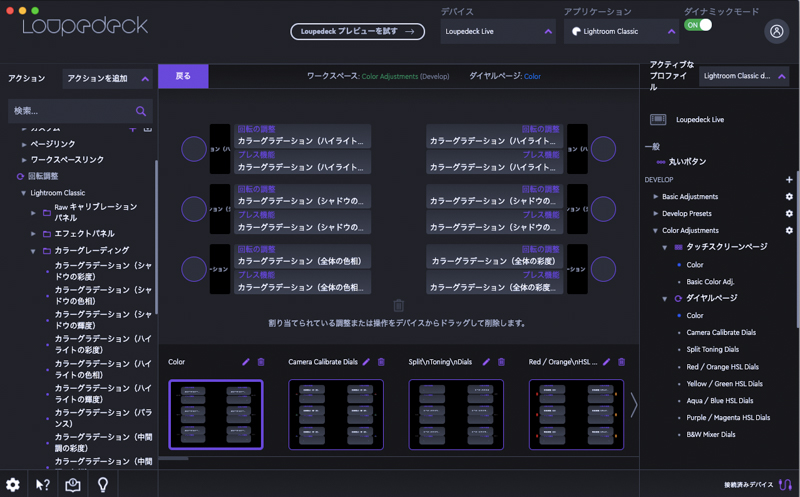Expand Basic Adjustments workspace
Screen dimensions: 800x497
click(x=656, y=196)
